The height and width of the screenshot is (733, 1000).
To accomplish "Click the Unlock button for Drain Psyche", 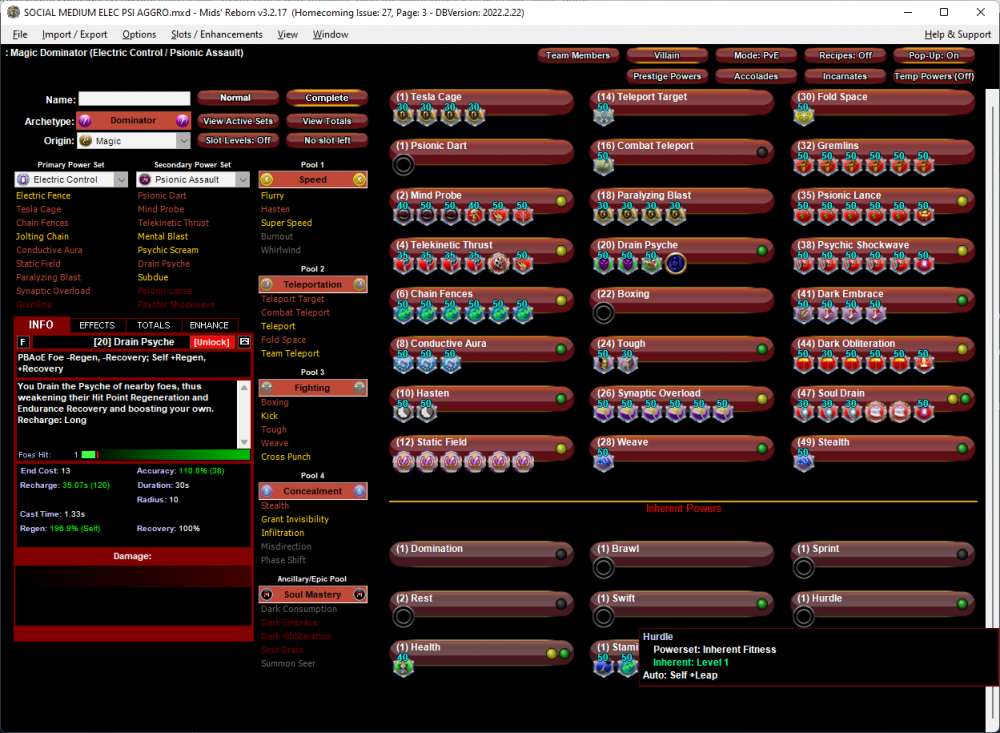I will (x=211, y=342).
